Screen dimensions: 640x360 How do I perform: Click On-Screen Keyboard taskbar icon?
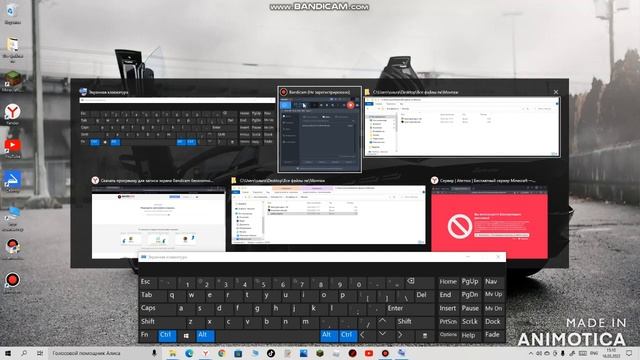[402, 353]
